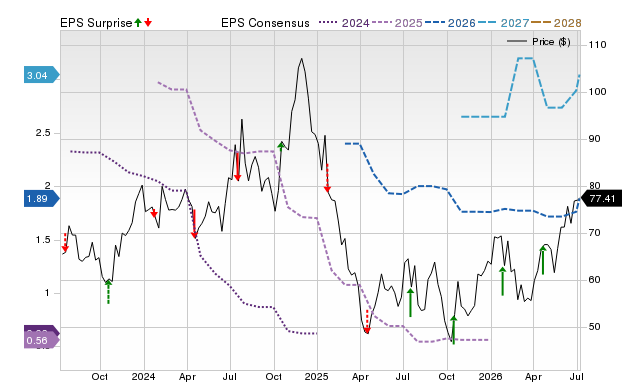Select the red surprise arrow at April 2024
This screenshot has width=640, height=382.
[194, 224]
